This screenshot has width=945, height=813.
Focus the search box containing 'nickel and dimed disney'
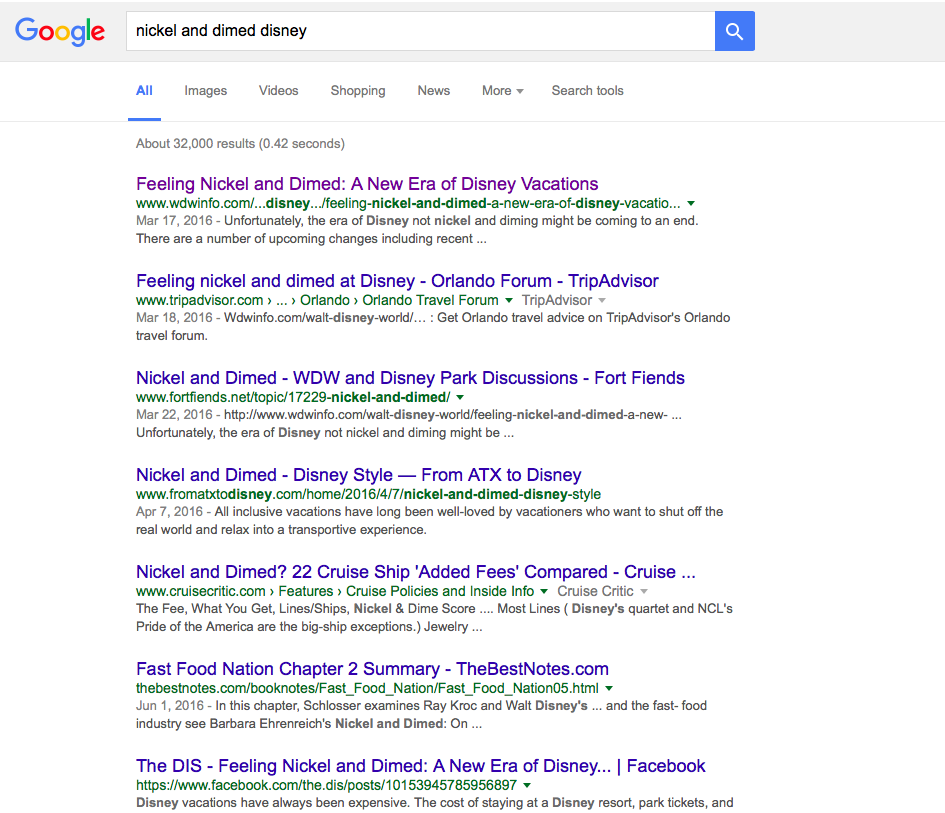click(x=420, y=31)
